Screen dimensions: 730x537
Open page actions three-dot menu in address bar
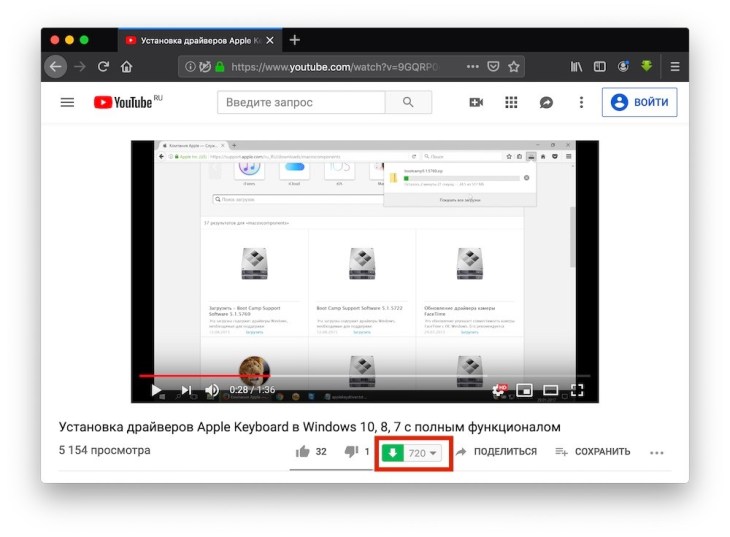pyautogui.click(x=473, y=67)
